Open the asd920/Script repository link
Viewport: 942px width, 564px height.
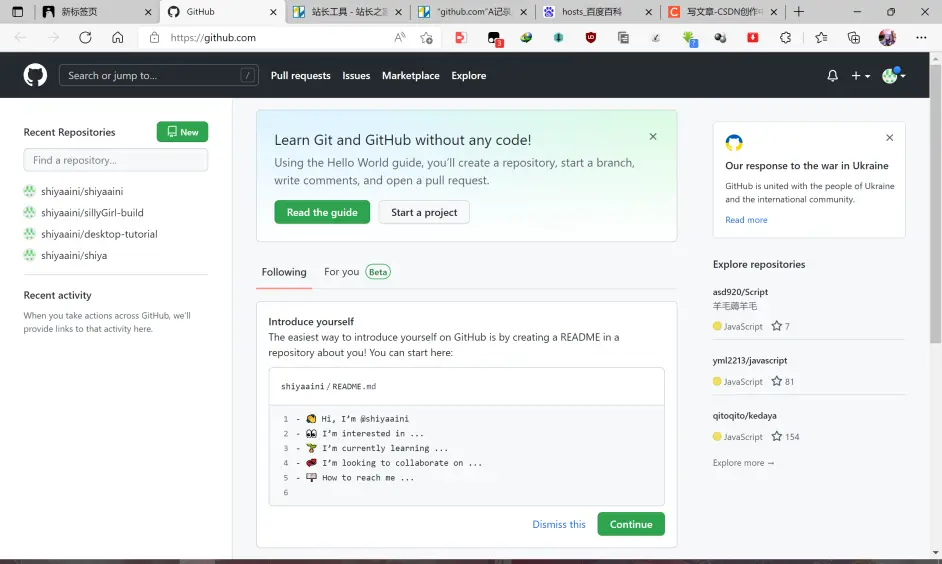coord(740,292)
